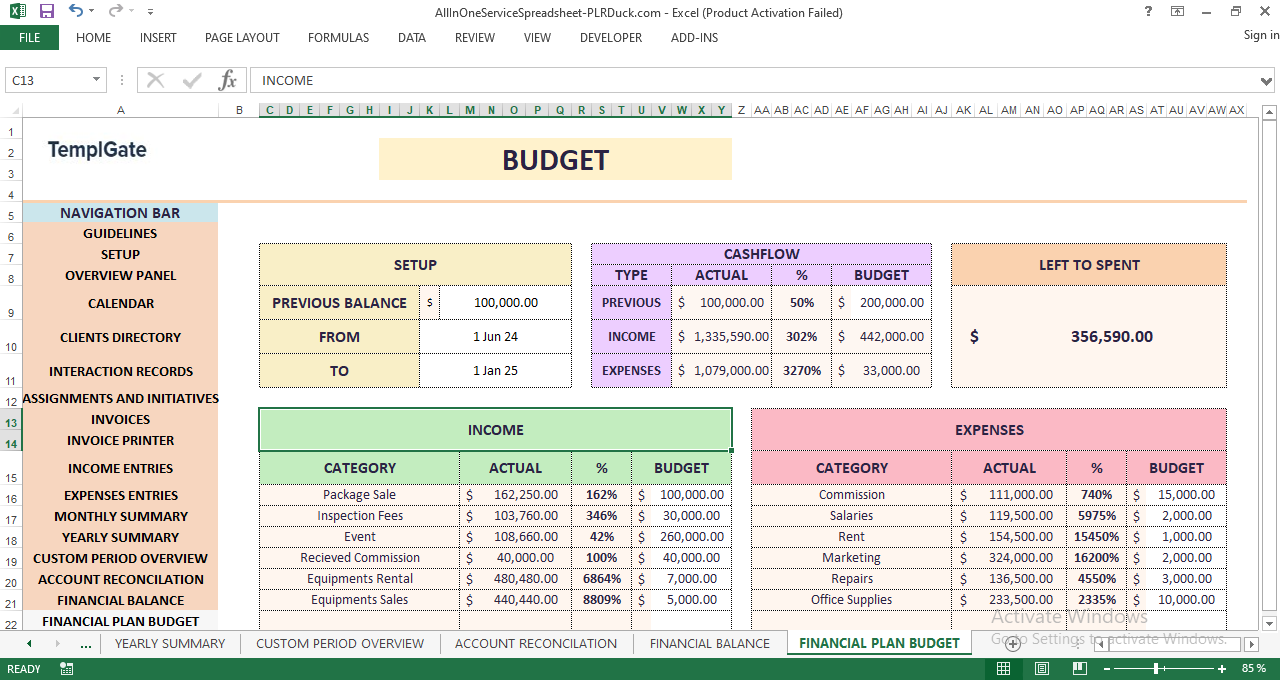The width and height of the screenshot is (1280, 680).
Task: Open EXPENSES ENTRIES navigation link
Action: [x=120, y=495]
